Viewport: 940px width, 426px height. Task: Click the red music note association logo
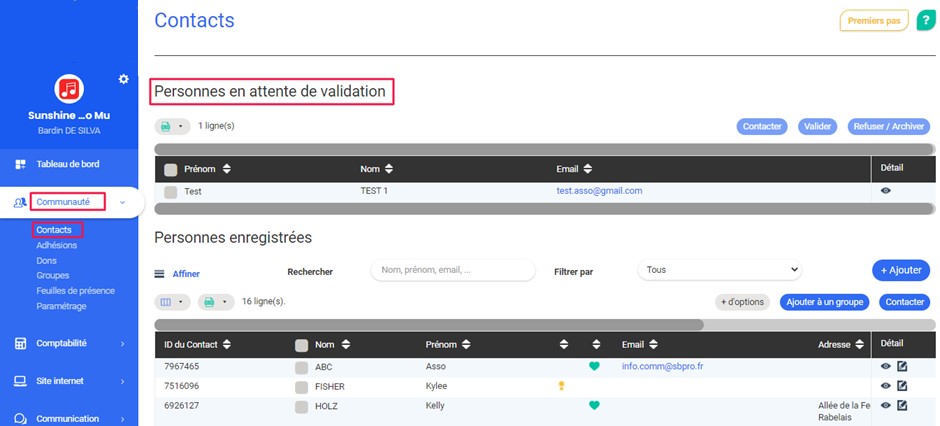[69, 89]
